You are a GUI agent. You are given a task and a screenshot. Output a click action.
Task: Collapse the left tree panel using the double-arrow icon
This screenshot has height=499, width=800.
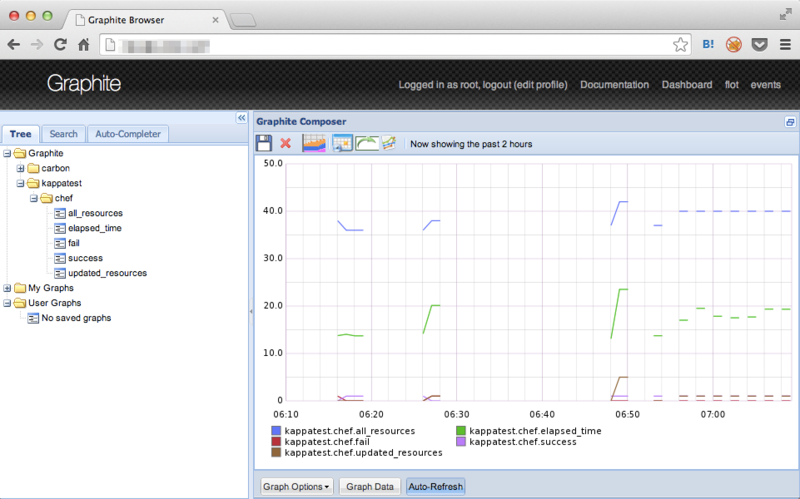click(241, 118)
